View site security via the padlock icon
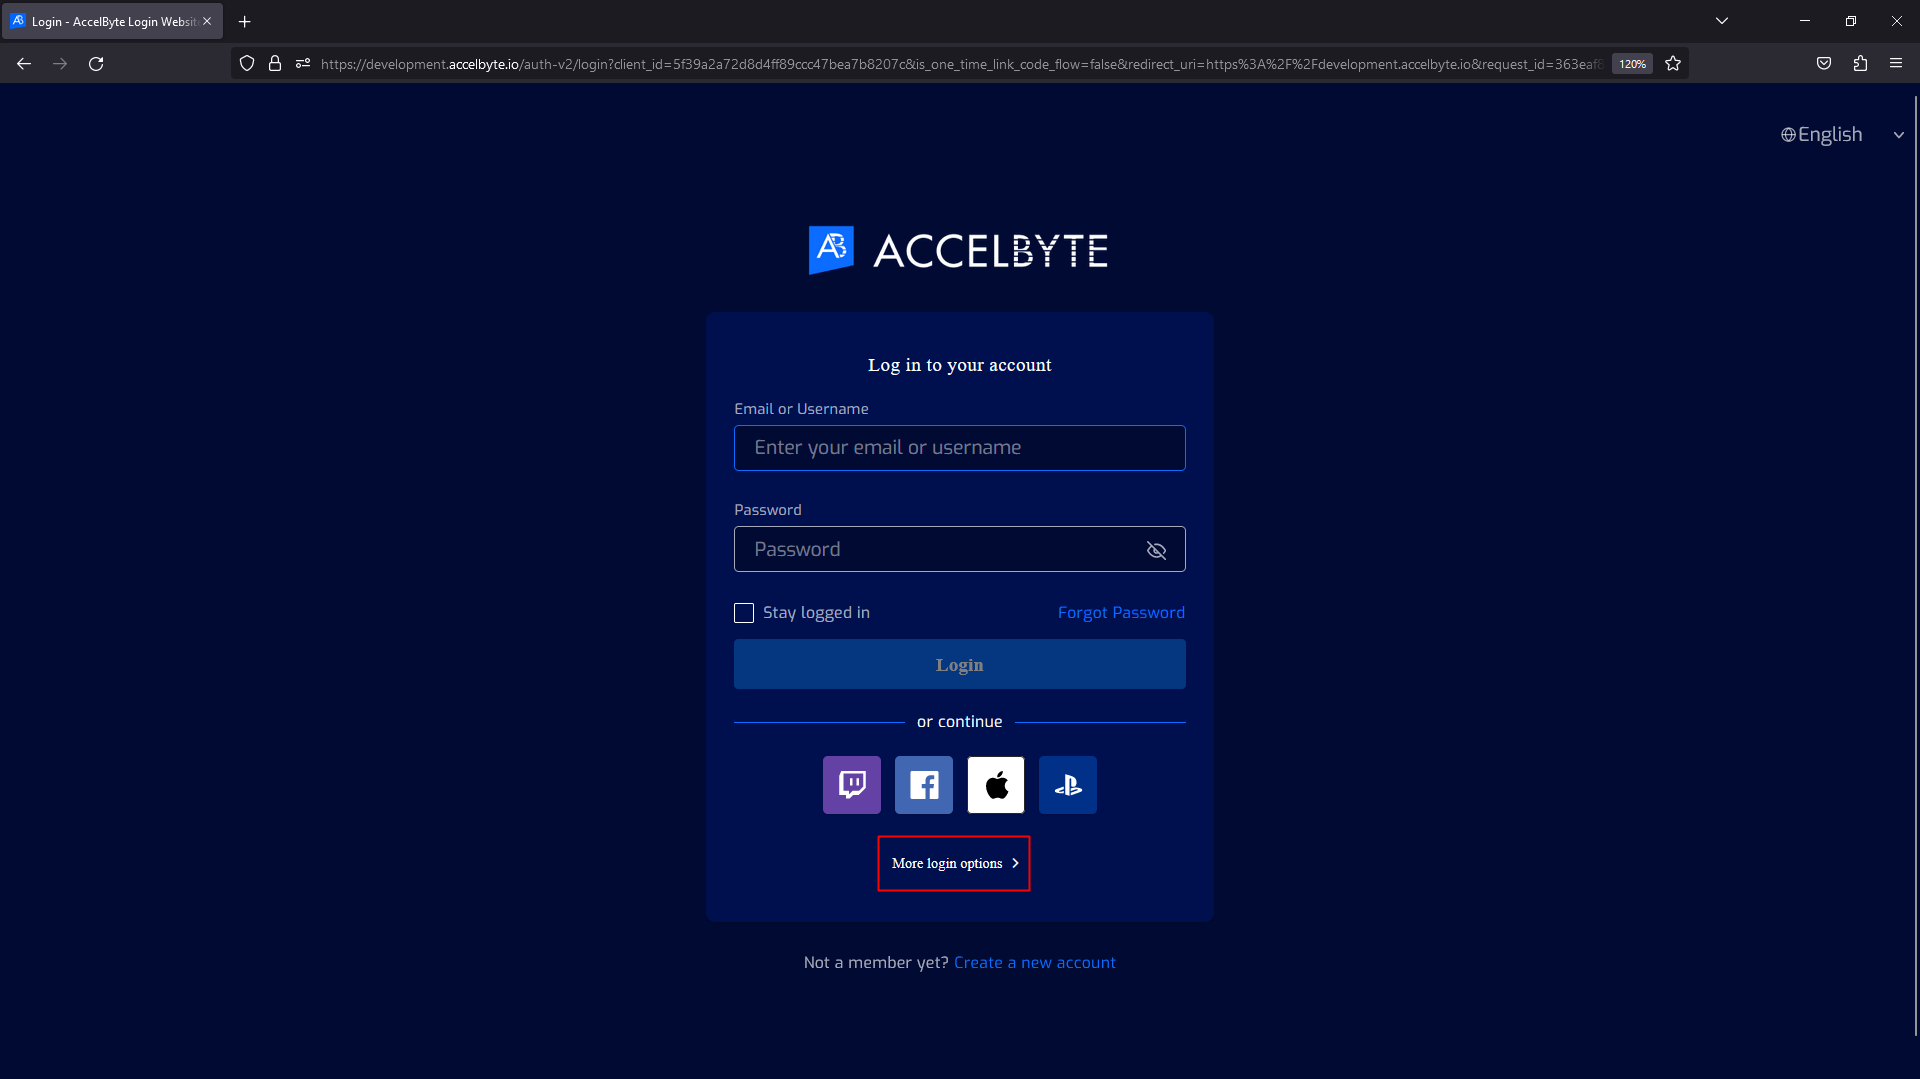This screenshot has height=1079, width=1920. pos(275,64)
